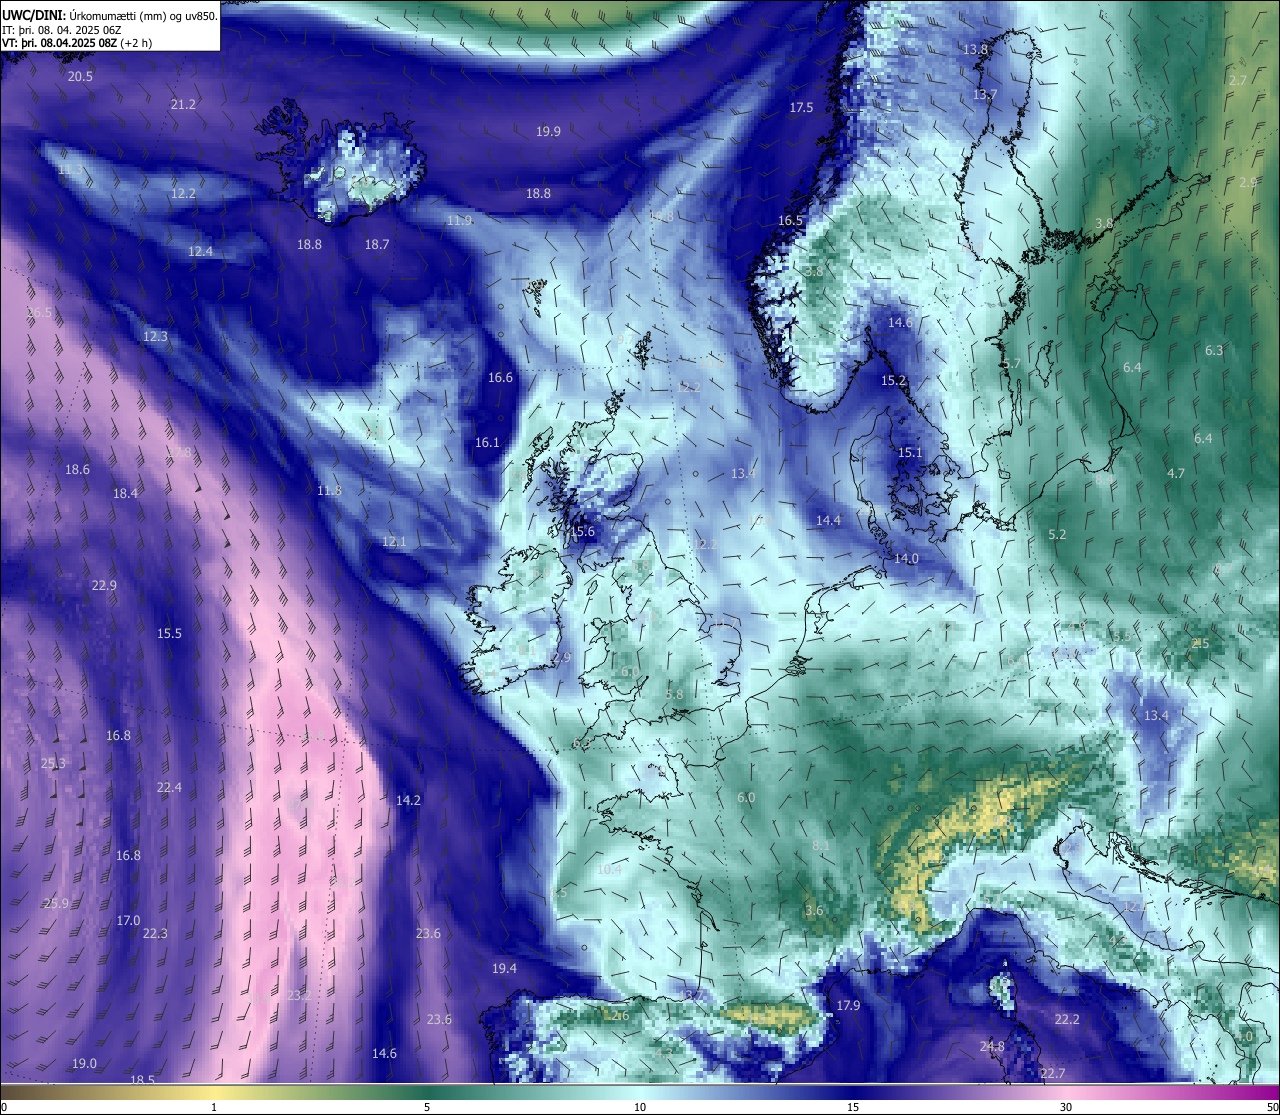Click the 16.5 value on Norway's coast
1280x1115 pixels.
click(790, 220)
